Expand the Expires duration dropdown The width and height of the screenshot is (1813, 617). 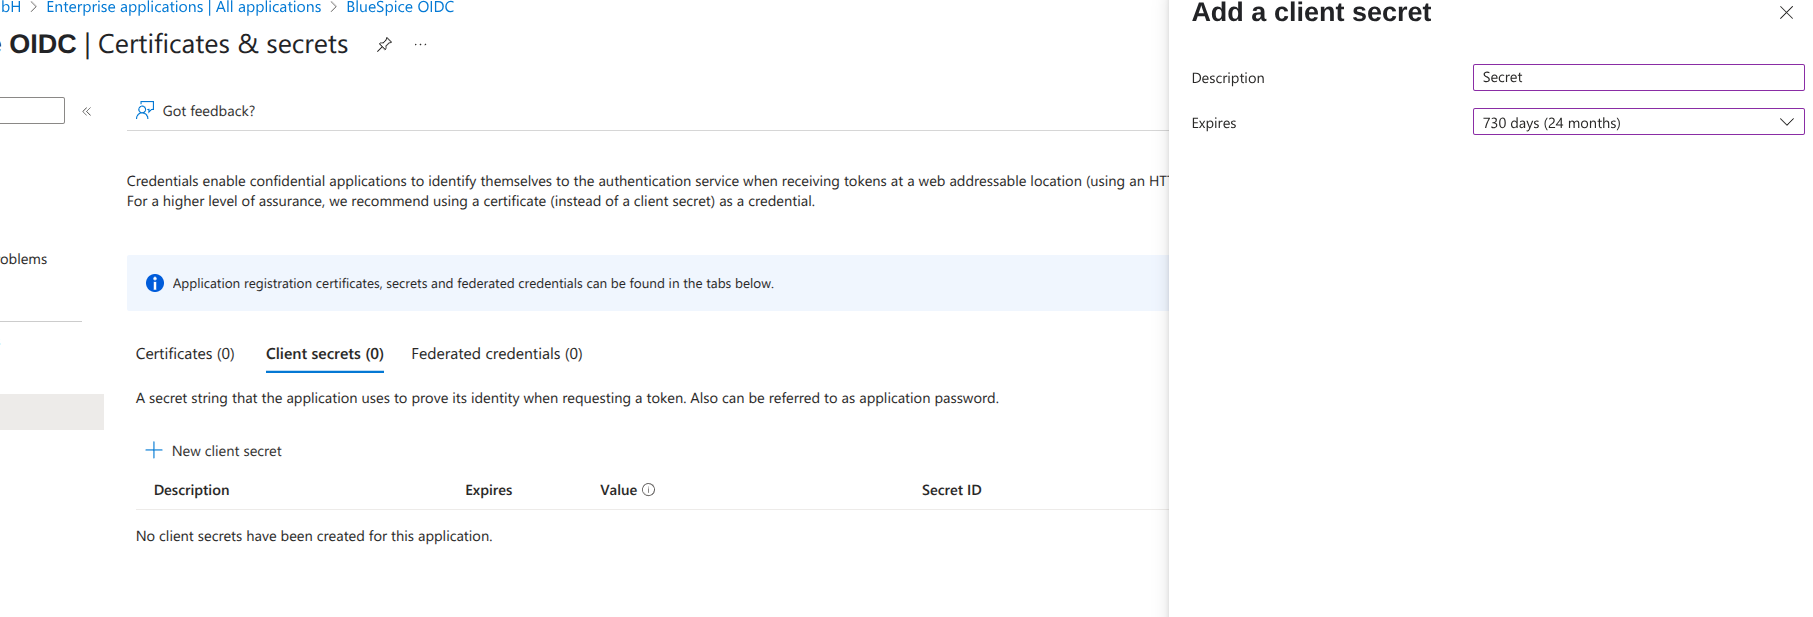coord(1638,122)
